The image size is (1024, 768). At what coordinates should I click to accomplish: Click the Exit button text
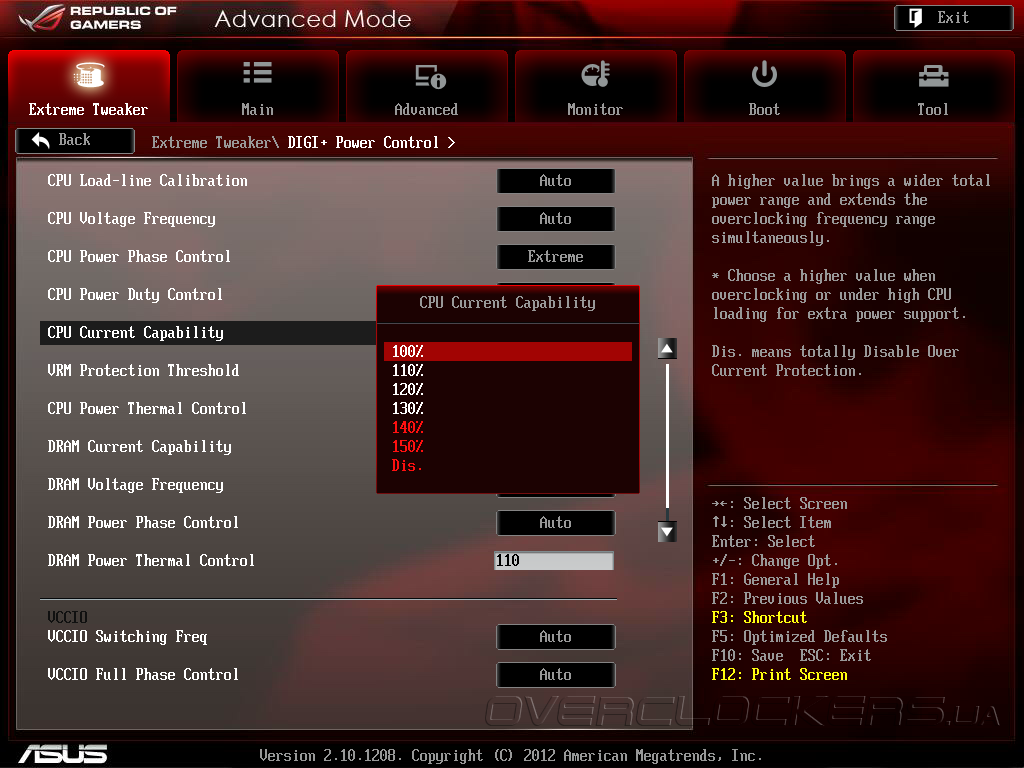(953, 18)
